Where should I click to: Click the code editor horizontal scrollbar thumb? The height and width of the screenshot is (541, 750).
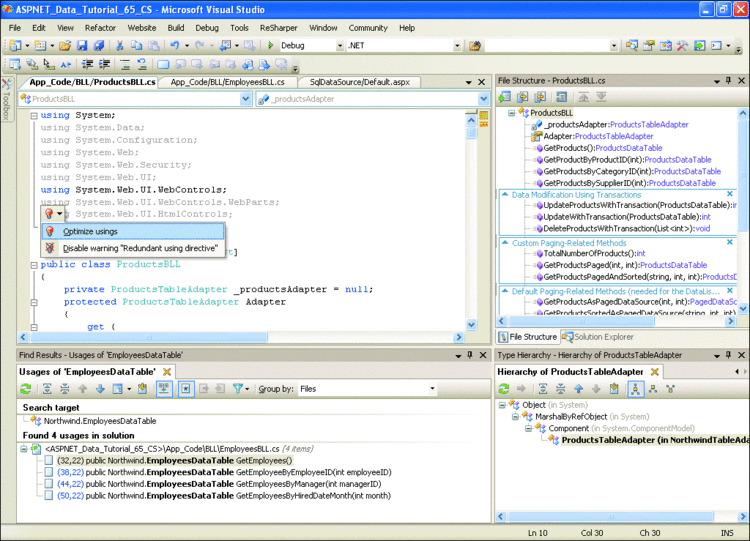[x=149, y=337]
